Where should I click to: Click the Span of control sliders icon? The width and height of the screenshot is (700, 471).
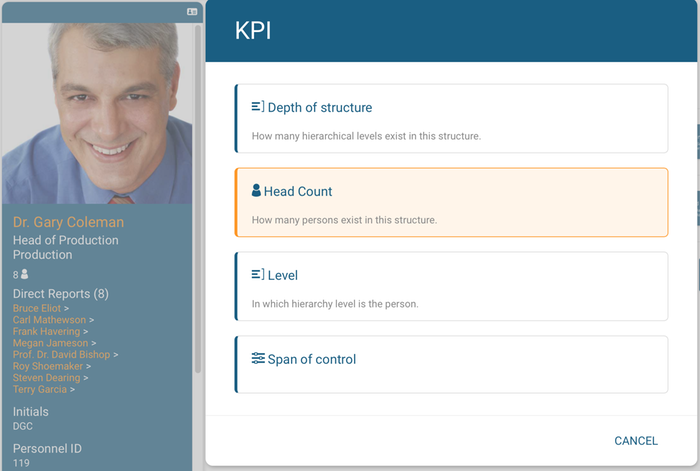[x=258, y=358]
